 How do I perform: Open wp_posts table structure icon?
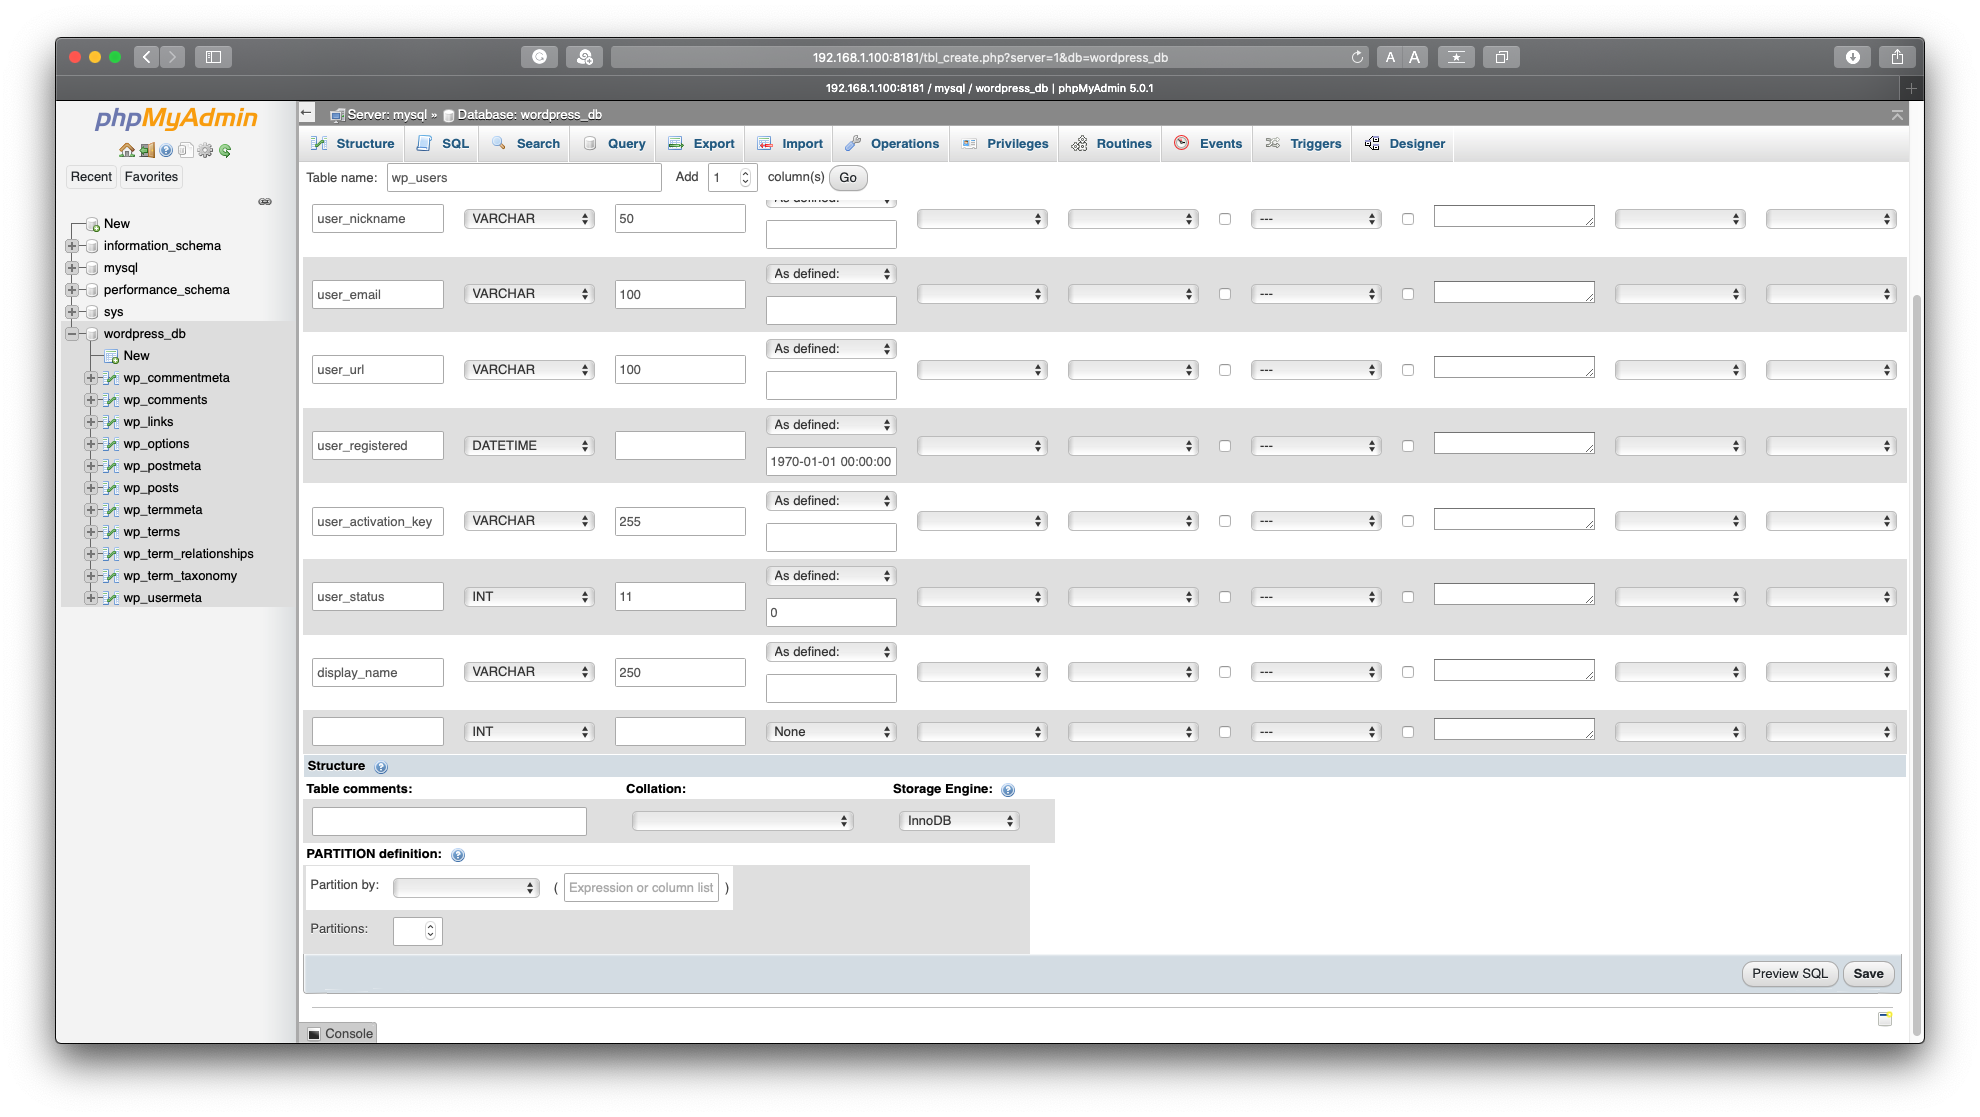(112, 488)
